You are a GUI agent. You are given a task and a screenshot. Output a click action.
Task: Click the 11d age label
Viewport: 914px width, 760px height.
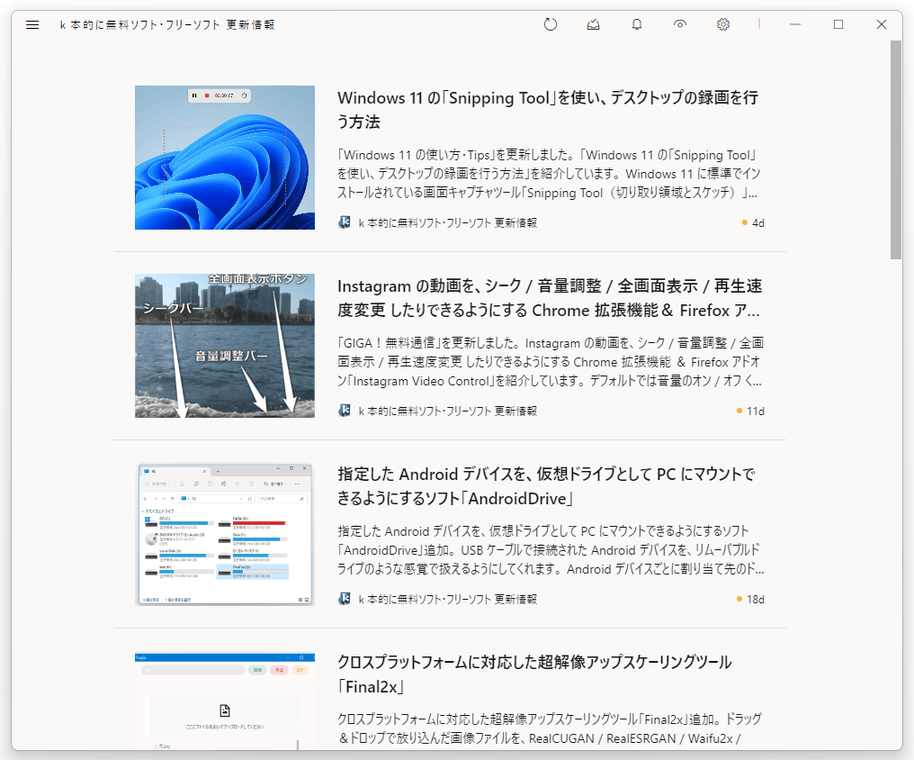tap(755, 411)
